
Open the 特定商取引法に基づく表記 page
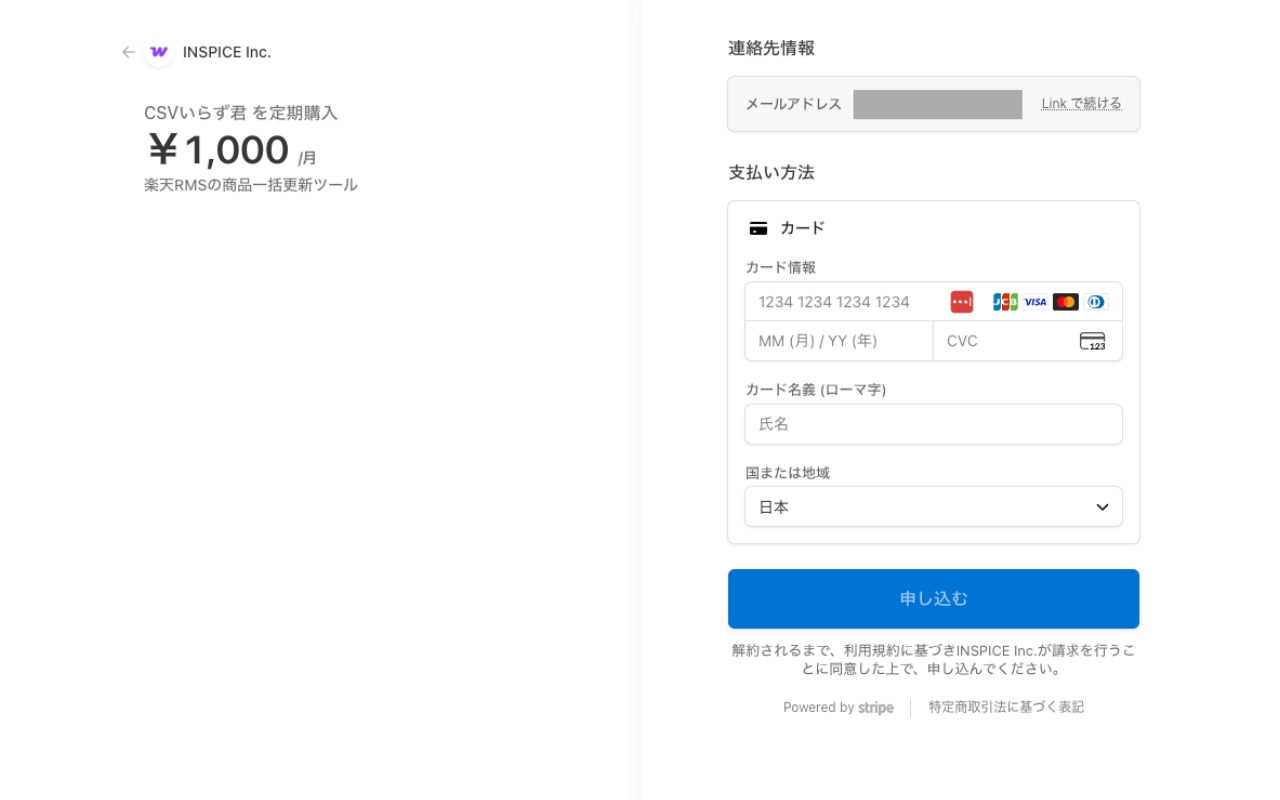click(1005, 706)
